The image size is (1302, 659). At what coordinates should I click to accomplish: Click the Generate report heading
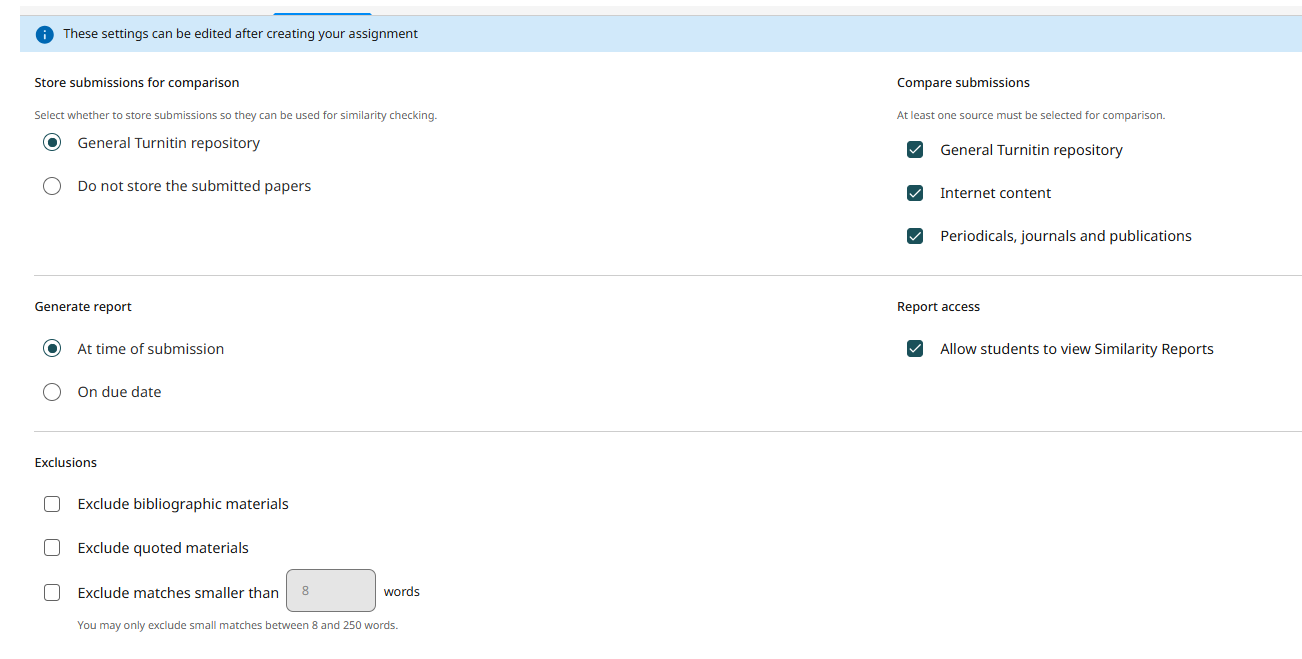[83, 307]
